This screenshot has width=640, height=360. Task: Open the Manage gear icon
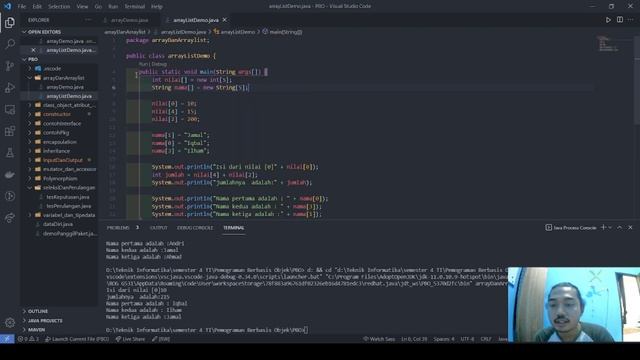pyautogui.click(x=10, y=322)
